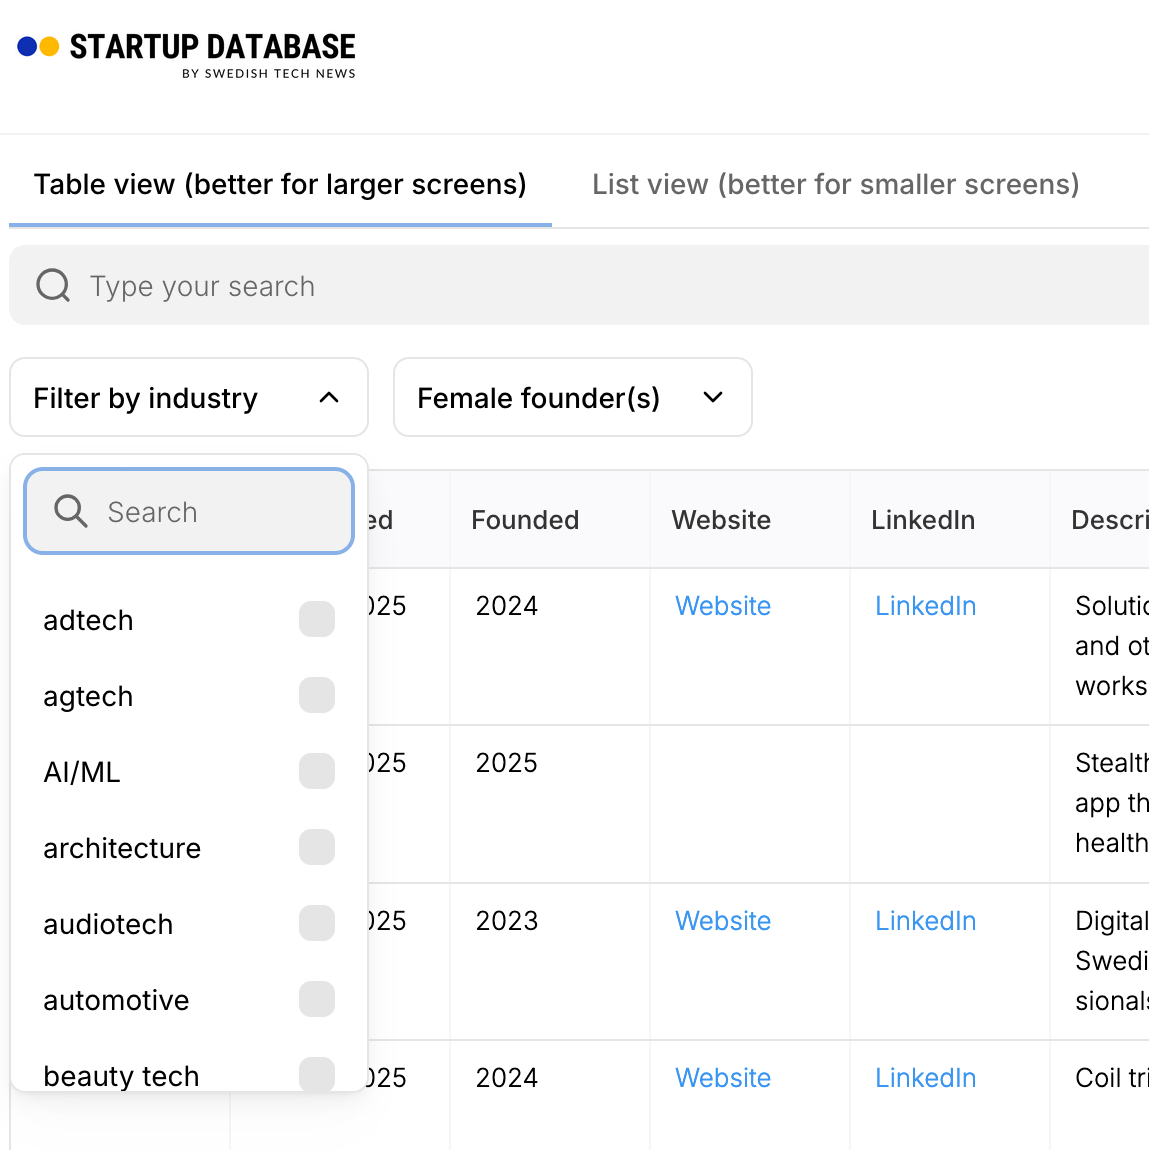This screenshot has height=1150, width=1149.
Task: Toggle the audiotech checkbox
Action: coord(317,924)
